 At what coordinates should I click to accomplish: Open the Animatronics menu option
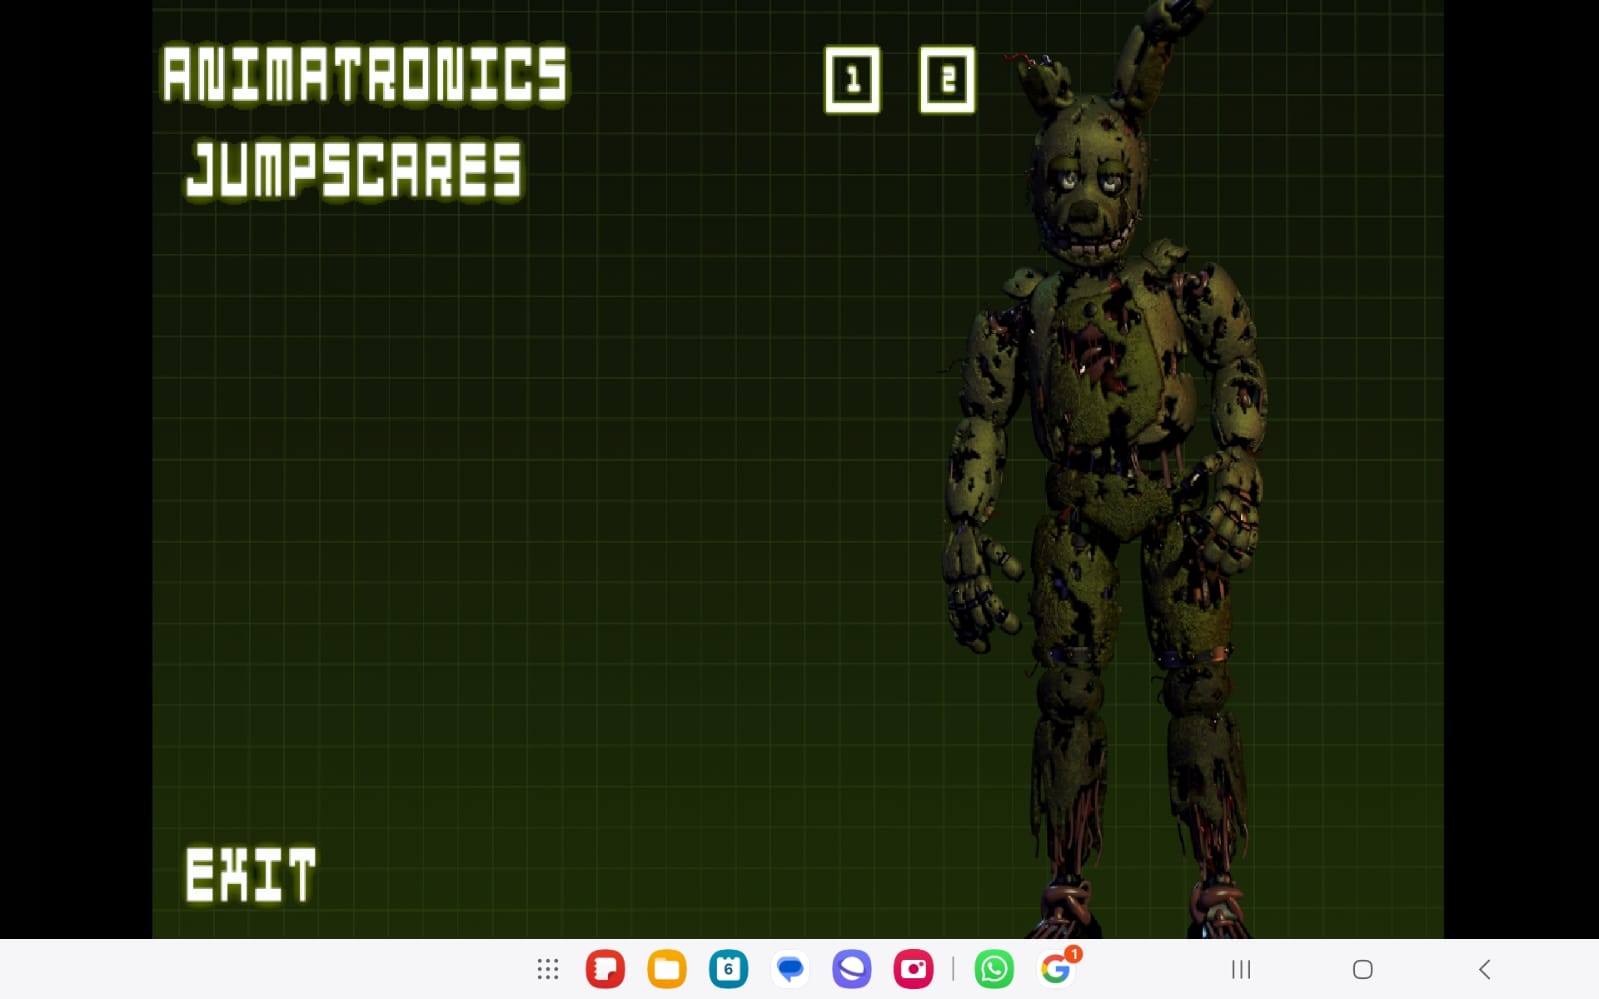(365, 75)
